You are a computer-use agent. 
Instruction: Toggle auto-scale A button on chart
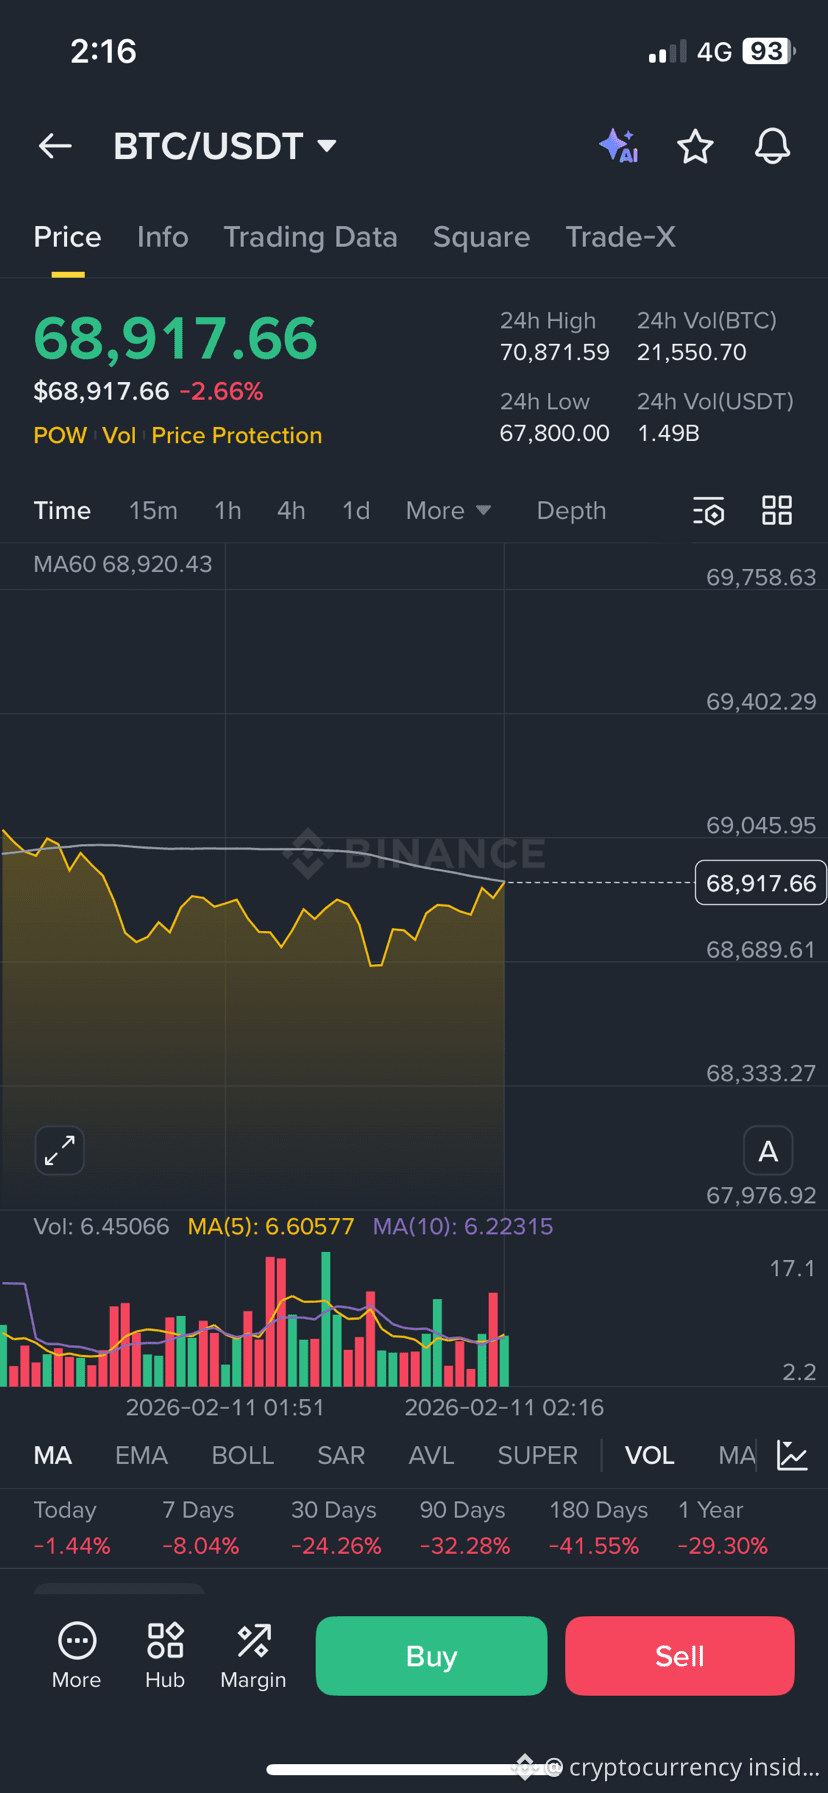pos(768,1151)
